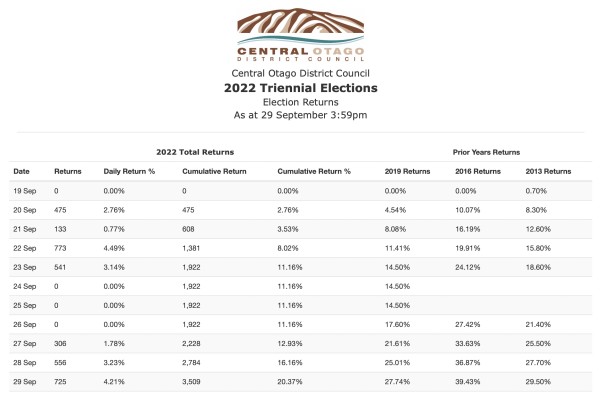Click the 2019 Returns column header
Viewport: 600px width, 394px height.
click(x=407, y=171)
